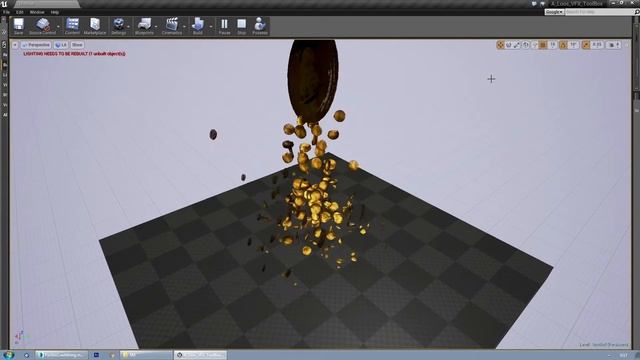Switch to Unreal Editor taskbar button
Screen dimensions: 640x360
[x=200, y=355]
